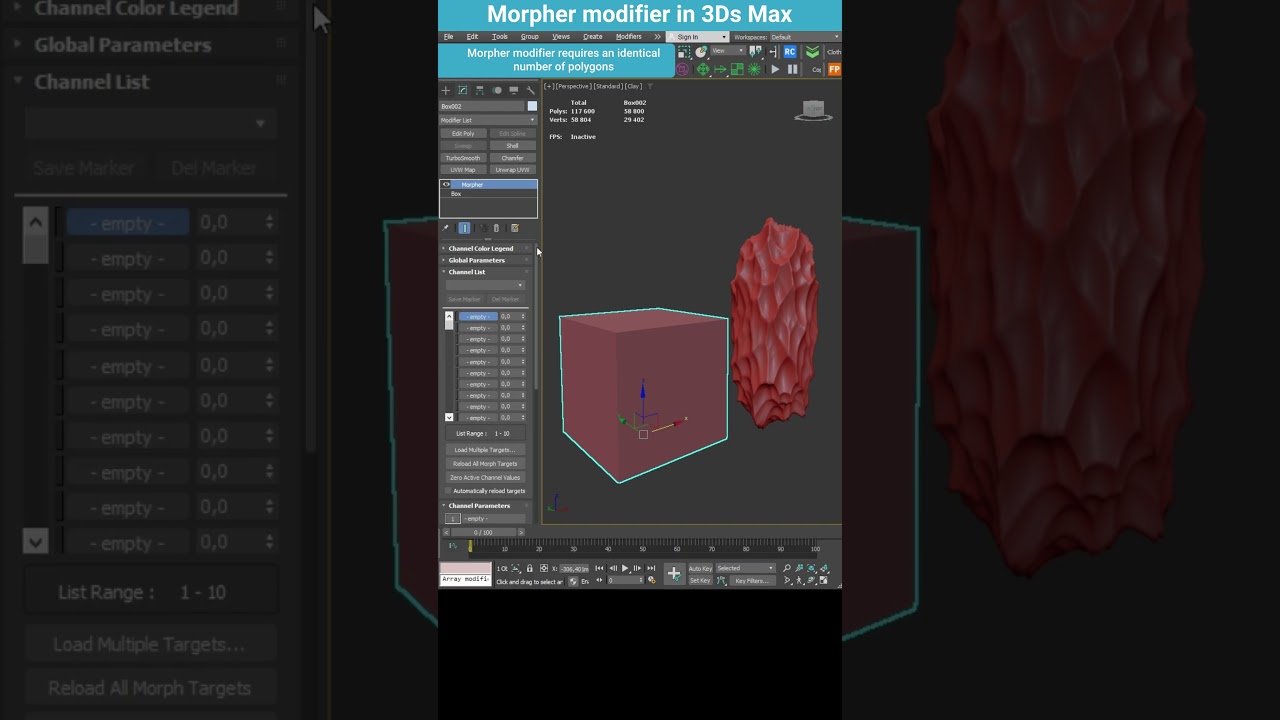Click the Go to Start playback button
This screenshot has width=1280, height=720.
(599, 568)
